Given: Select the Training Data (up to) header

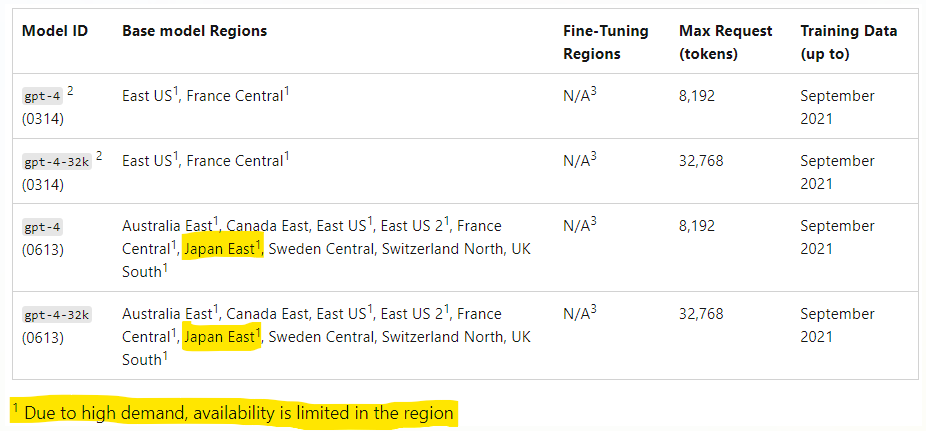Looking at the screenshot, I should point(849,42).
